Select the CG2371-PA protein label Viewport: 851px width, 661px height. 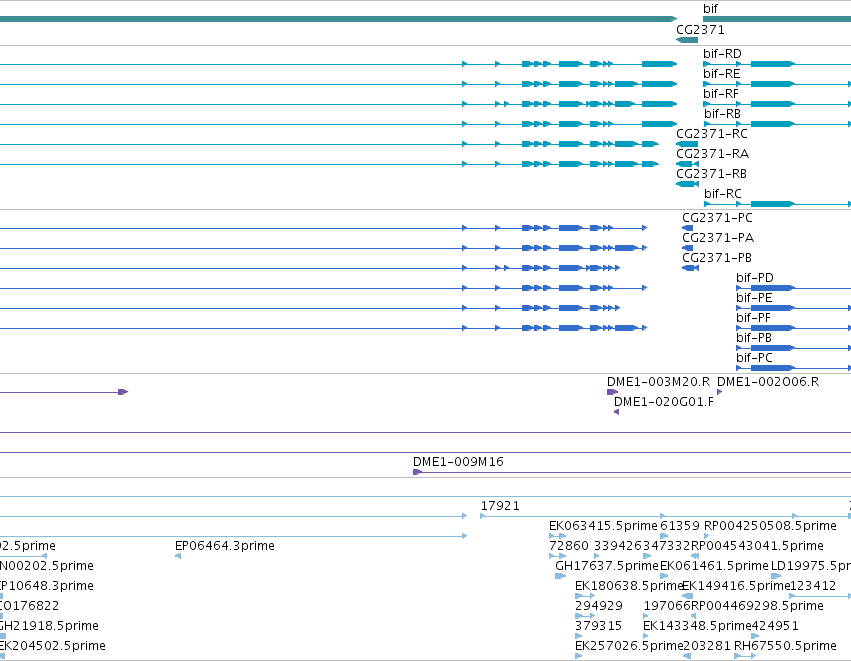(x=717, y=238)
